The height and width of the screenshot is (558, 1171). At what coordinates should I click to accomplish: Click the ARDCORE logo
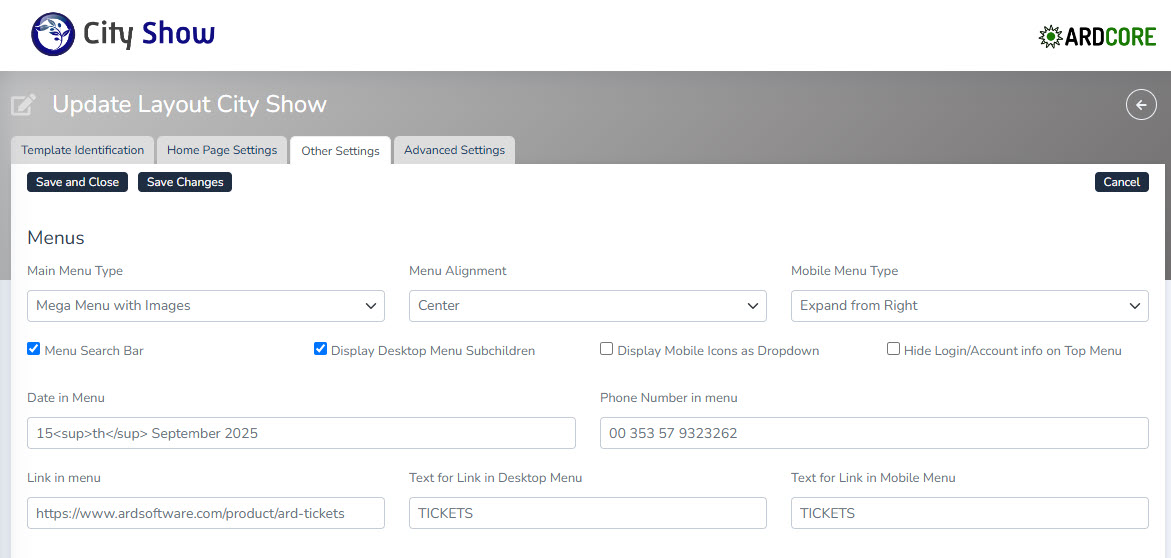pos(1097,37)
